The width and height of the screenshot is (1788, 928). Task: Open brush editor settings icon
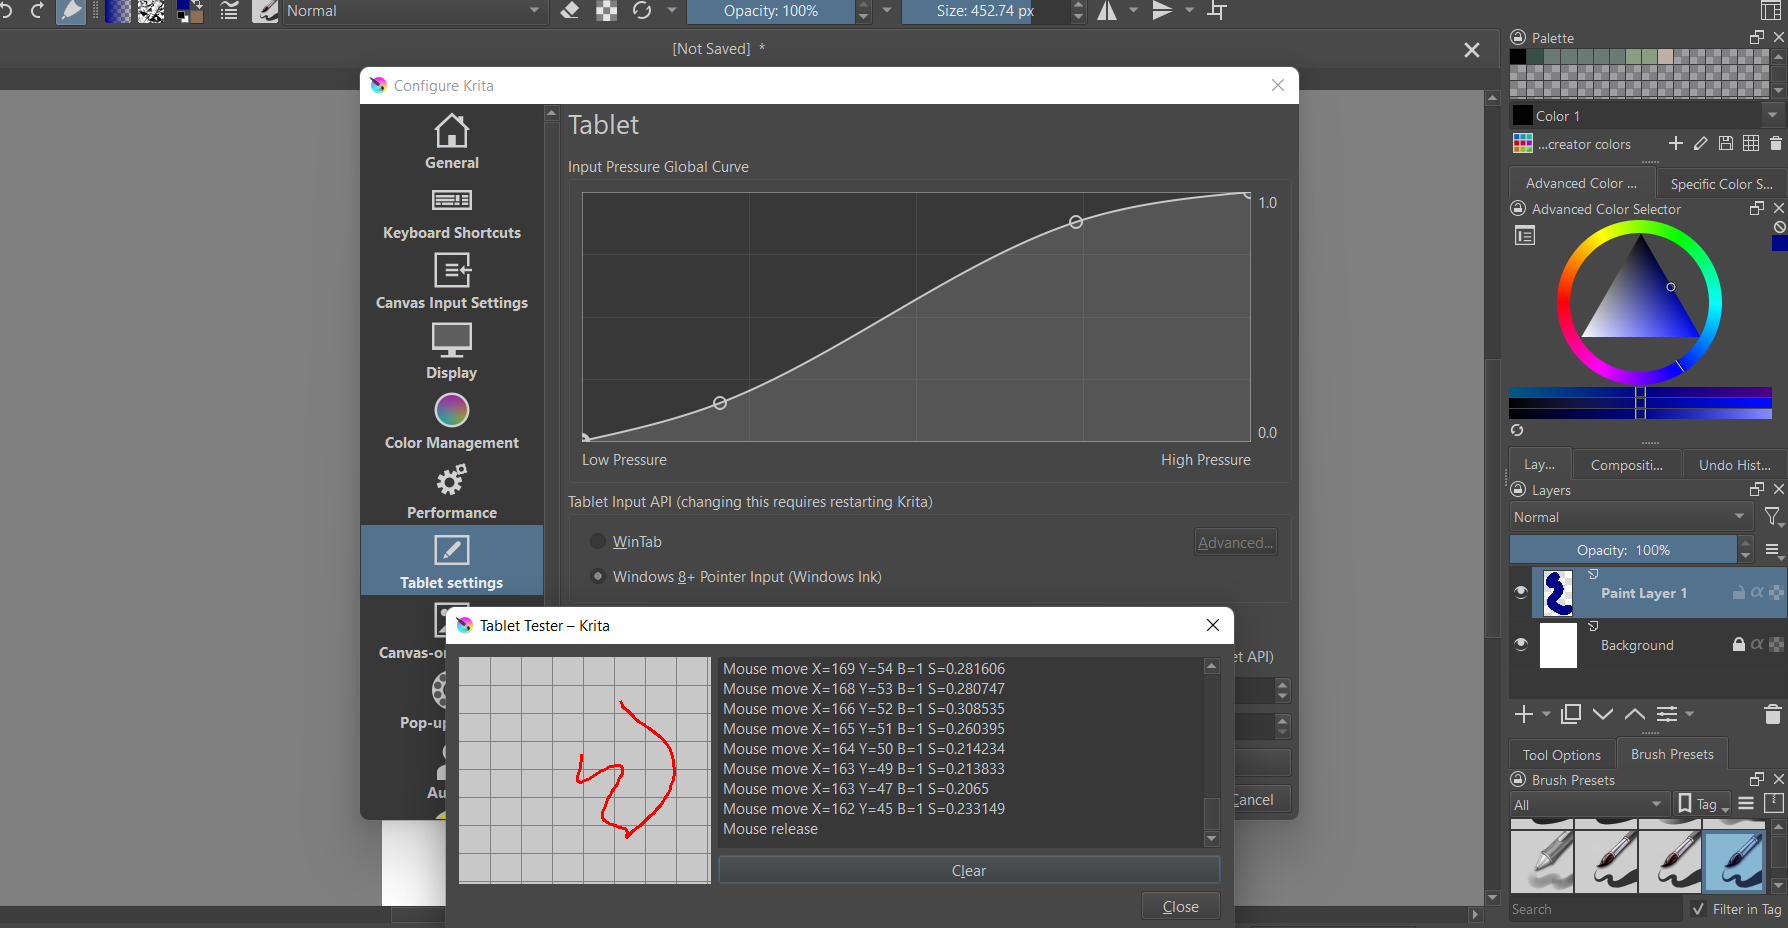229,11
